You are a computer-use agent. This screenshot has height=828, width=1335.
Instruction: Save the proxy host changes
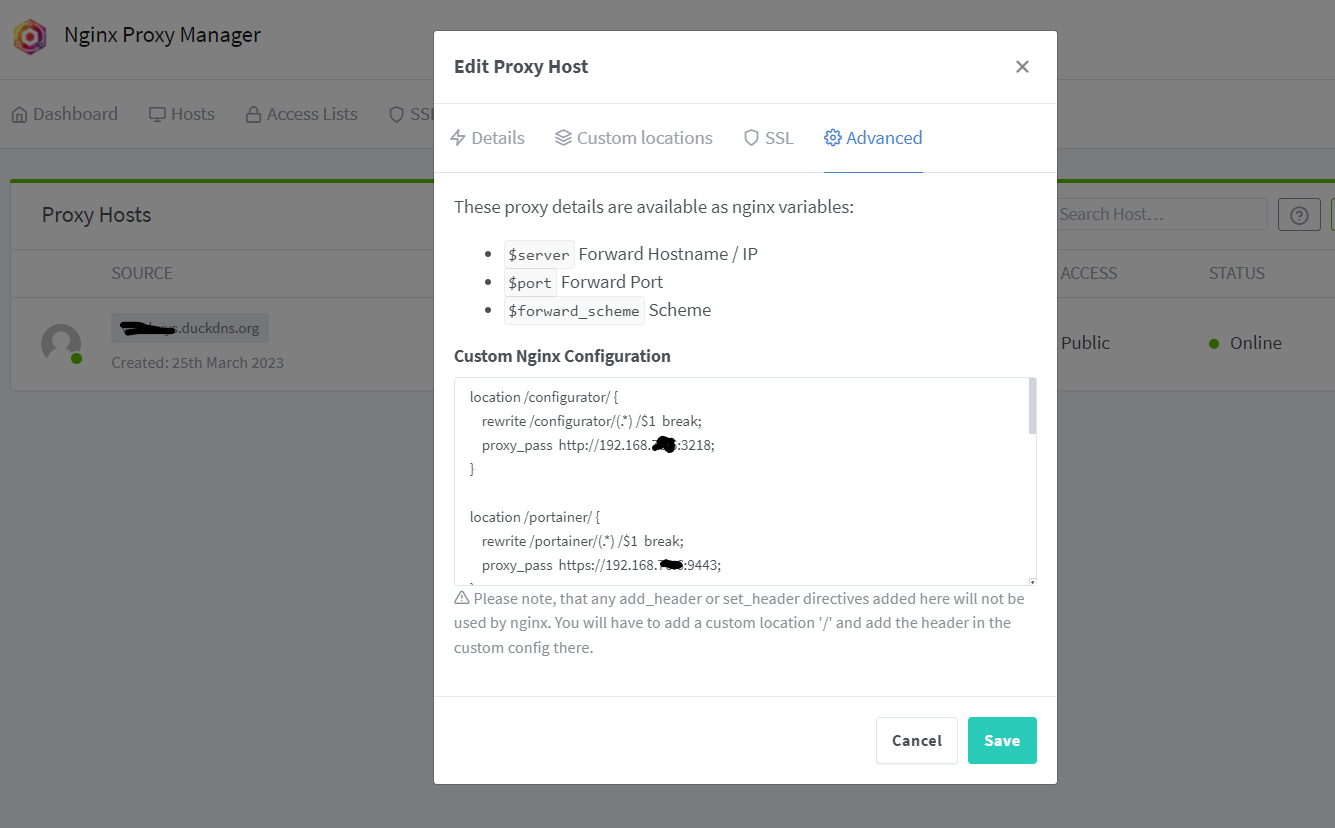[x=1002, y=740]
